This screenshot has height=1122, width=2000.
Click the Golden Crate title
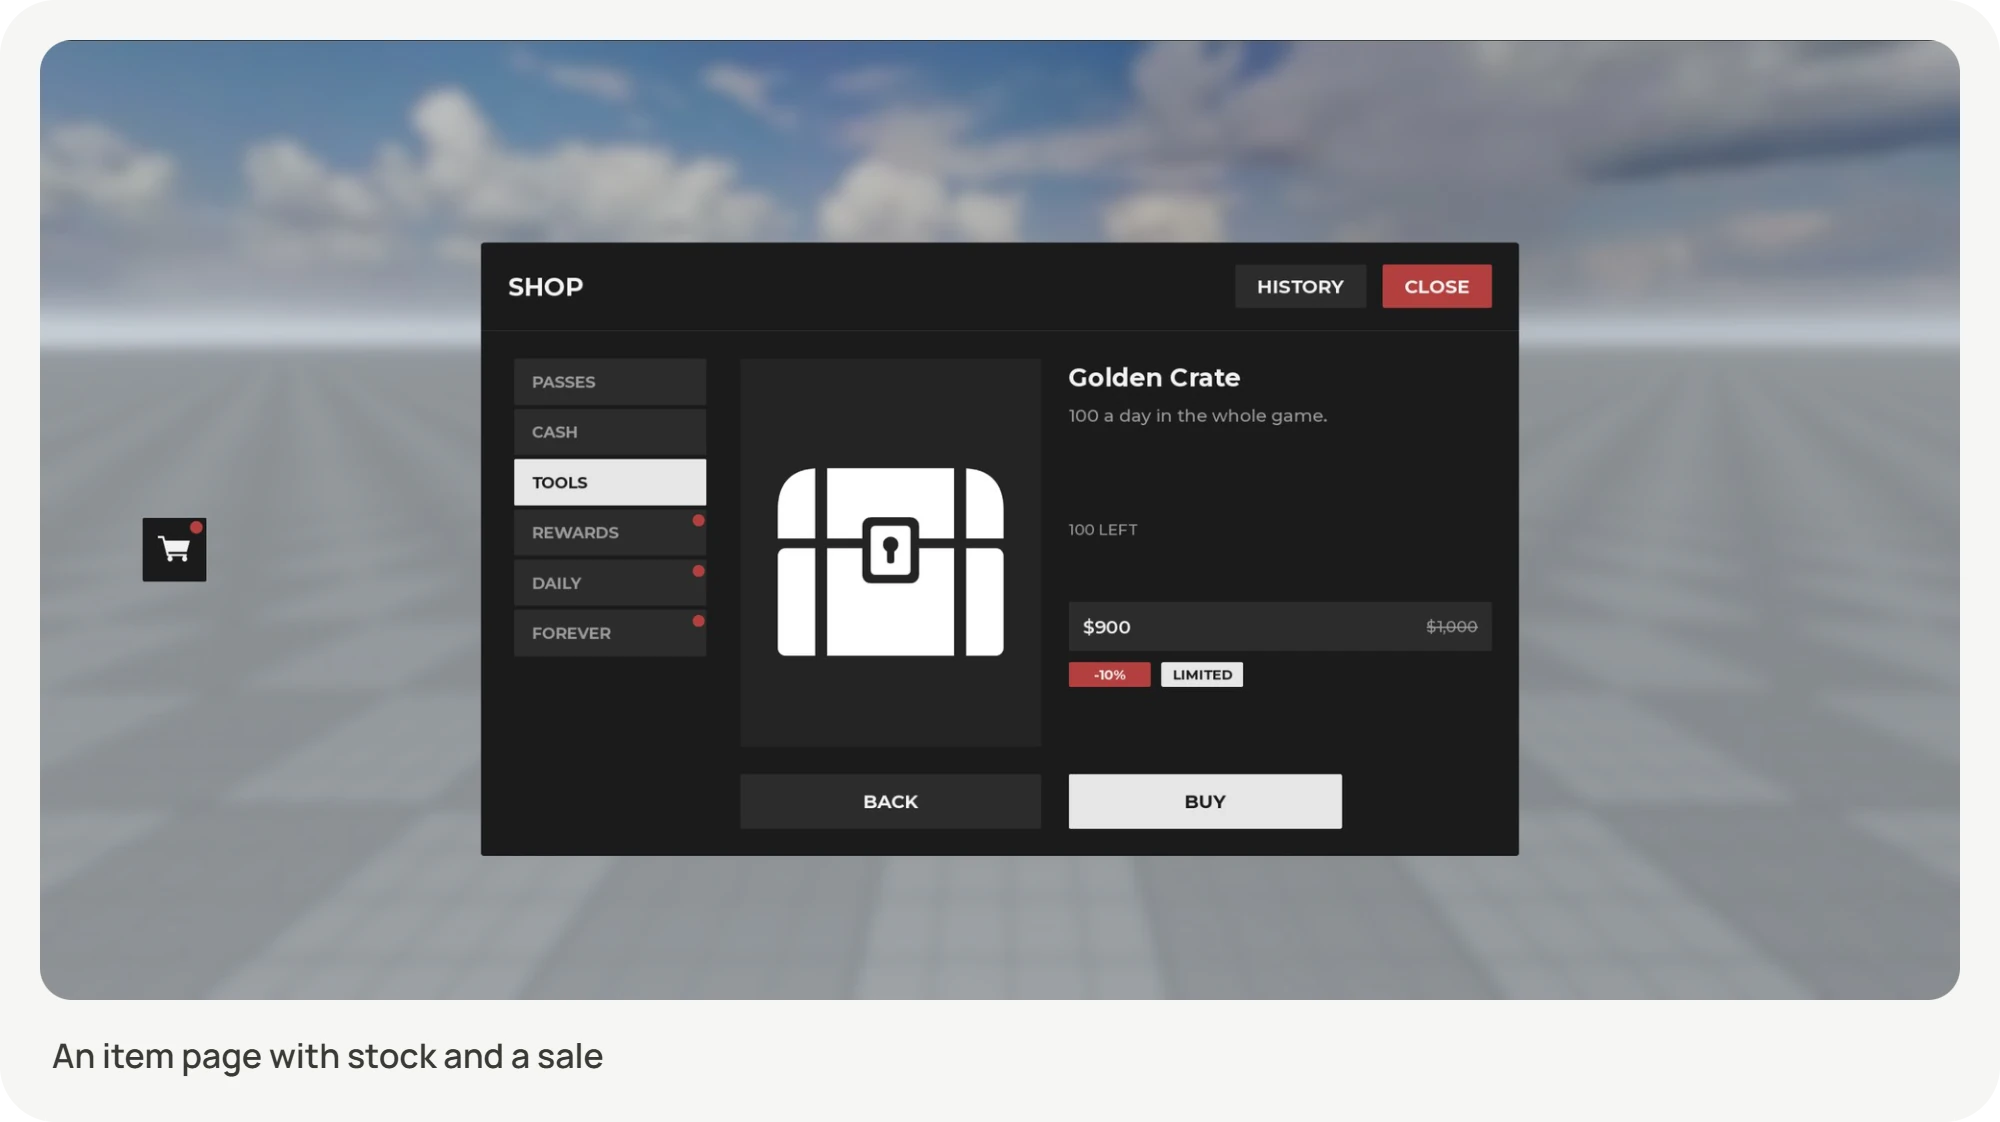1154,378
